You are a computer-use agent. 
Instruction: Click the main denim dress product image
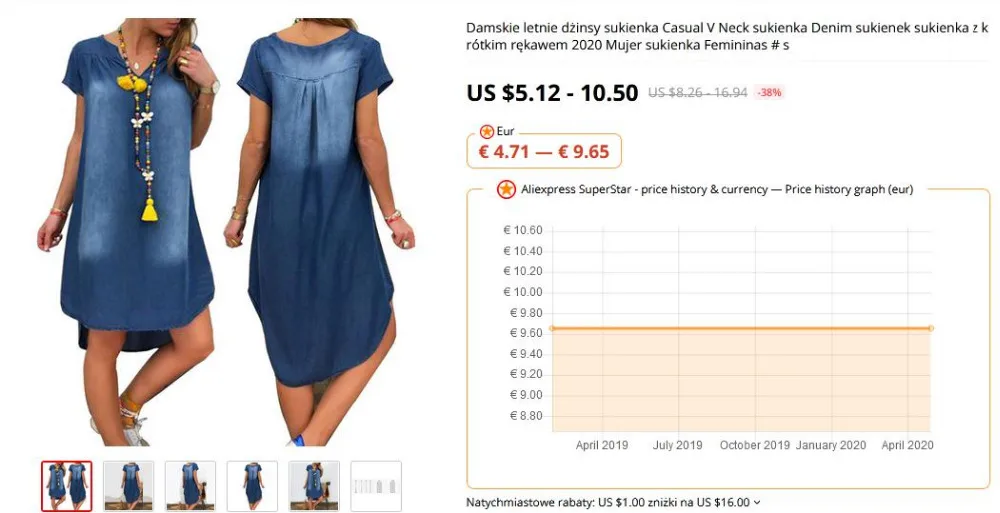coord(226,232)
